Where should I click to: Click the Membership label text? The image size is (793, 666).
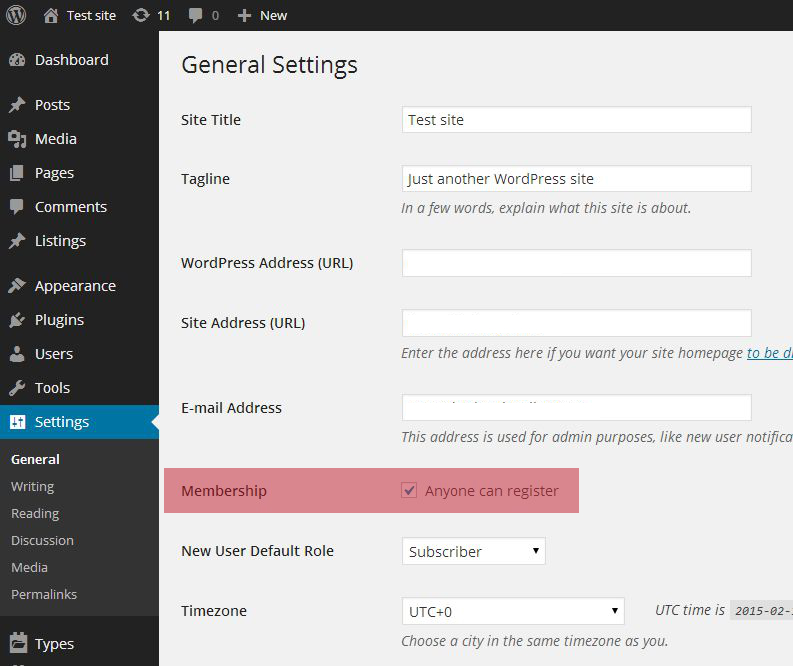tap(224, 491)
